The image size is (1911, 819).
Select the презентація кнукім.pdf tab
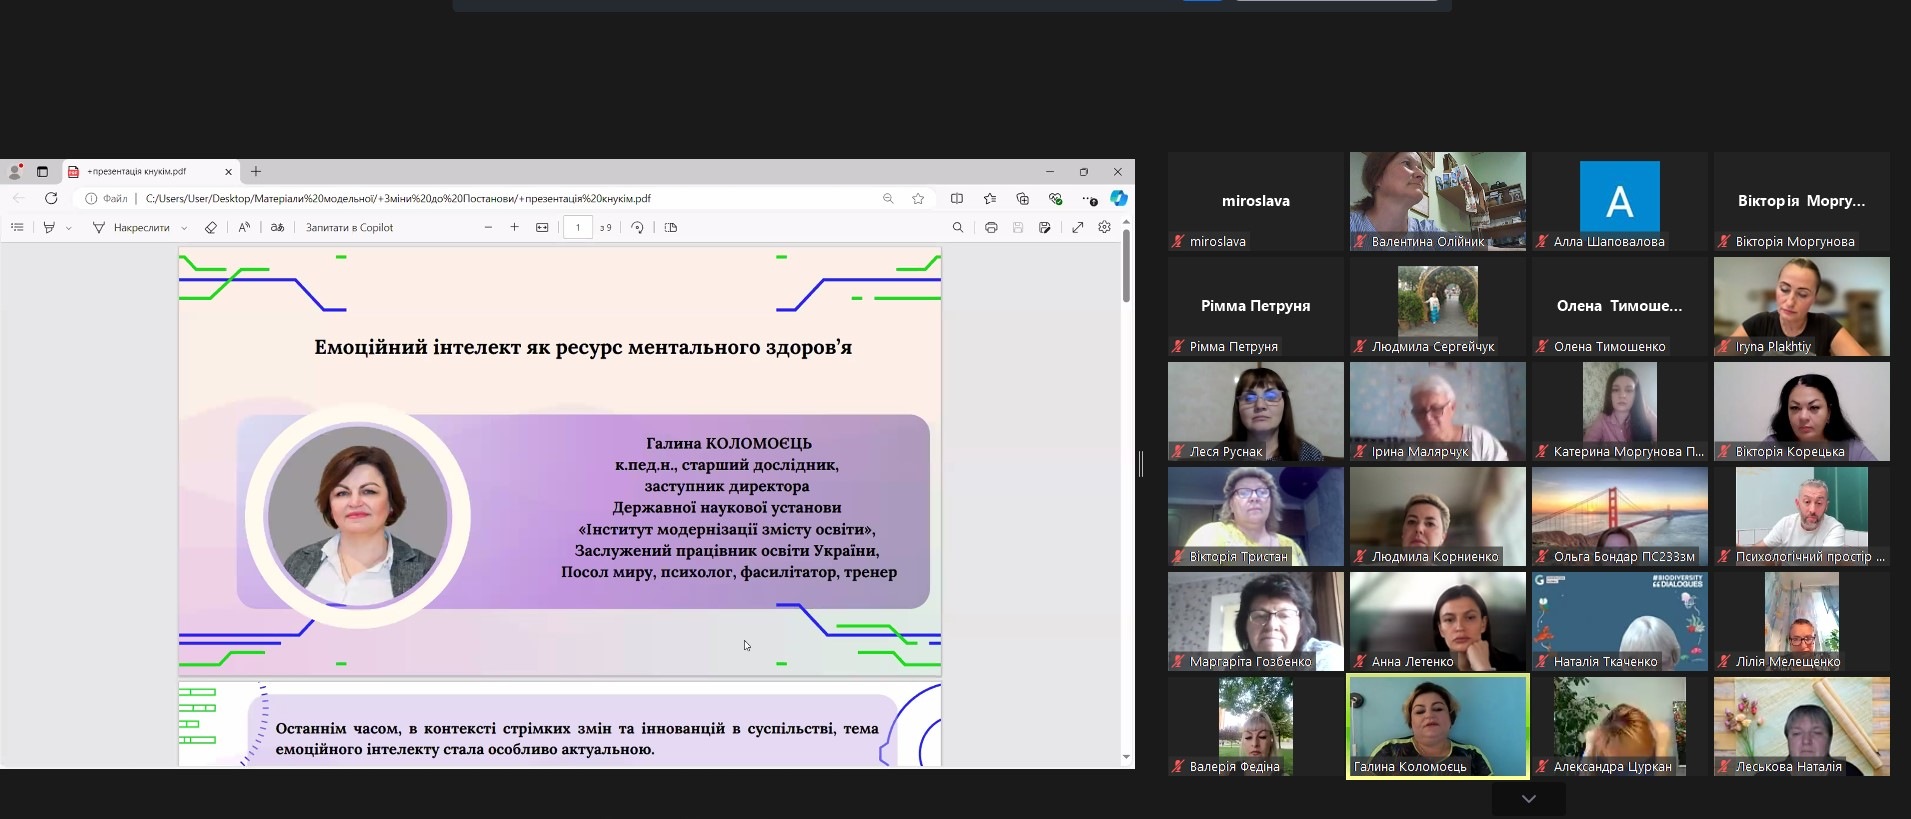[x=140, y=172]
